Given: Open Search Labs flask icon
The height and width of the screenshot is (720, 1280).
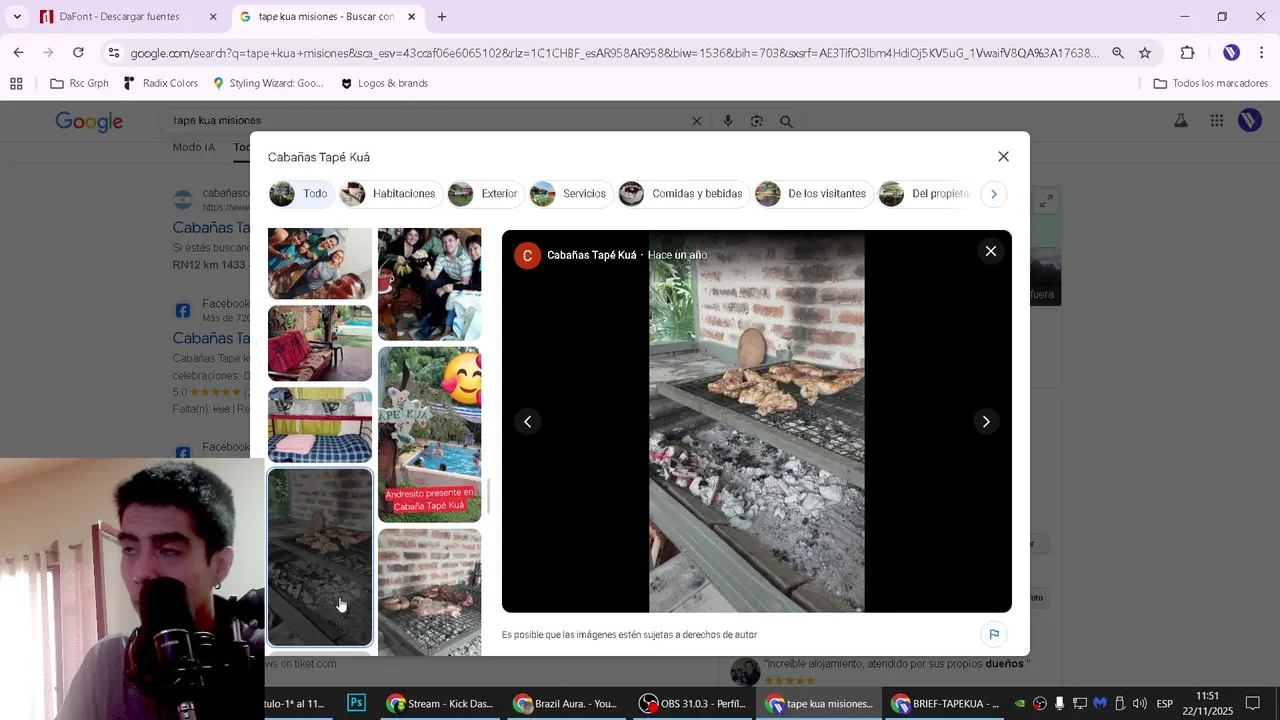Looking at the screenshot, I should point(1181,121).
